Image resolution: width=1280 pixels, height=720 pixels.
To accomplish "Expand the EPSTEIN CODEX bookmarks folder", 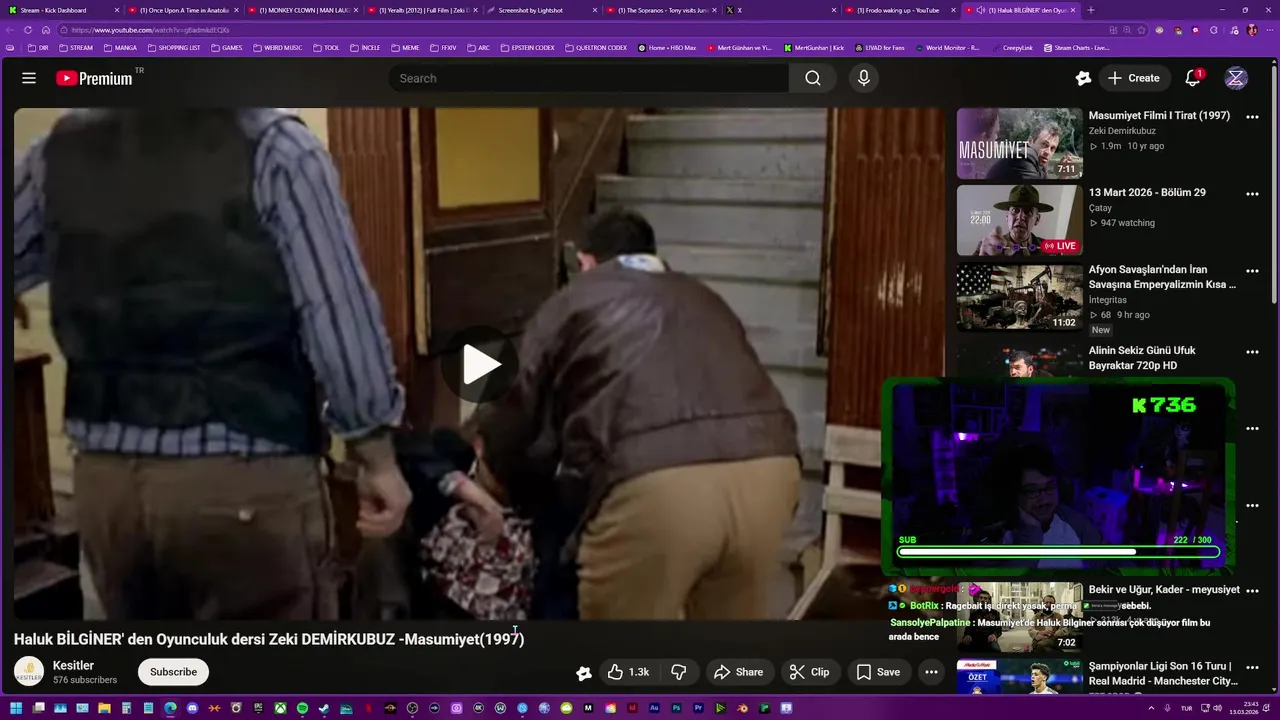I will tap(527, 47).
